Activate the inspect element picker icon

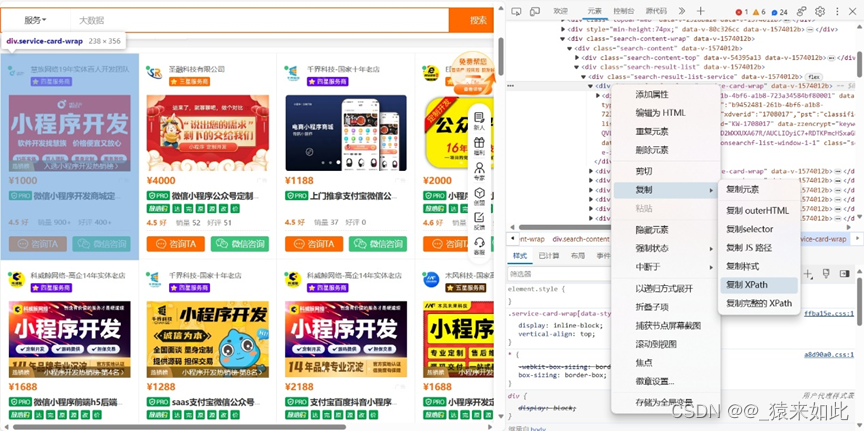pyautogui.click(x=516, y=11)
